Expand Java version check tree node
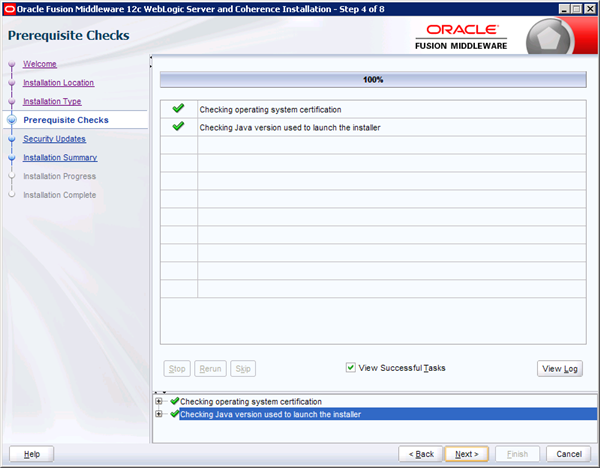This screenshot has width=600, height=468. coord(159,414)
